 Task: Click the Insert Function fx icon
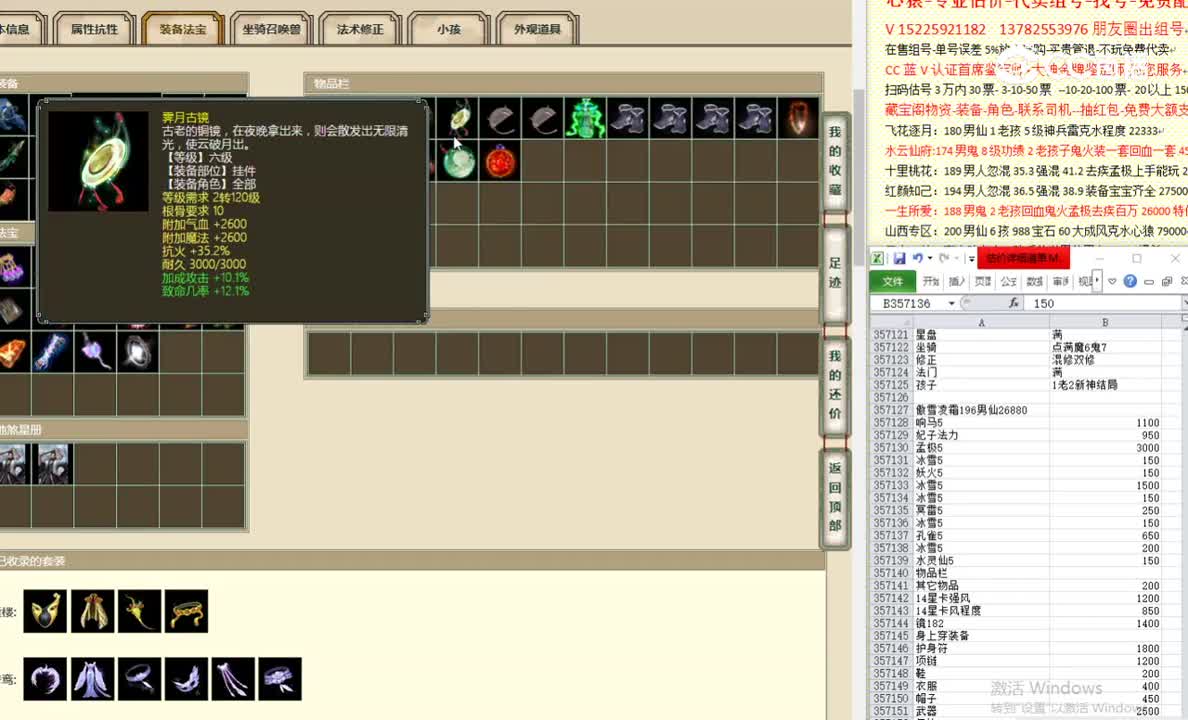pyautogui.click(x=1015, y=303)
